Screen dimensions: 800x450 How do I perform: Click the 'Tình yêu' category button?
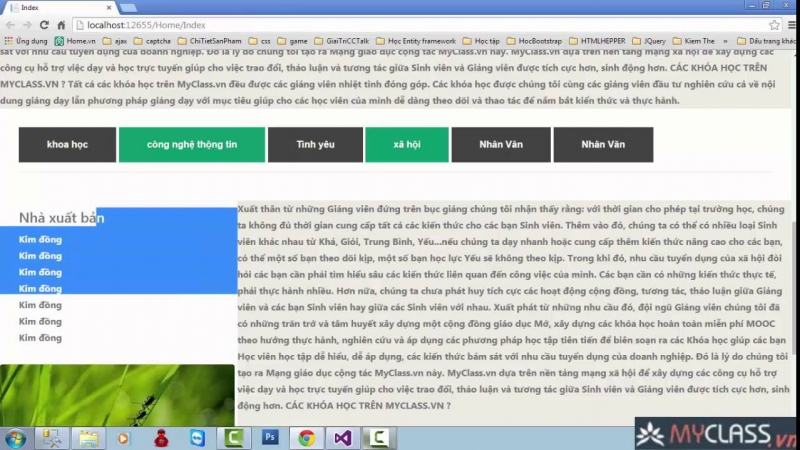[315, 145]
